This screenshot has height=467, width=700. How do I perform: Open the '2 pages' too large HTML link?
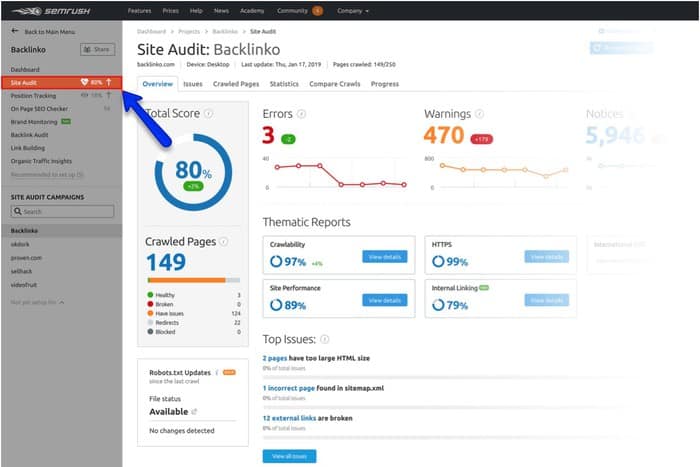275,358
